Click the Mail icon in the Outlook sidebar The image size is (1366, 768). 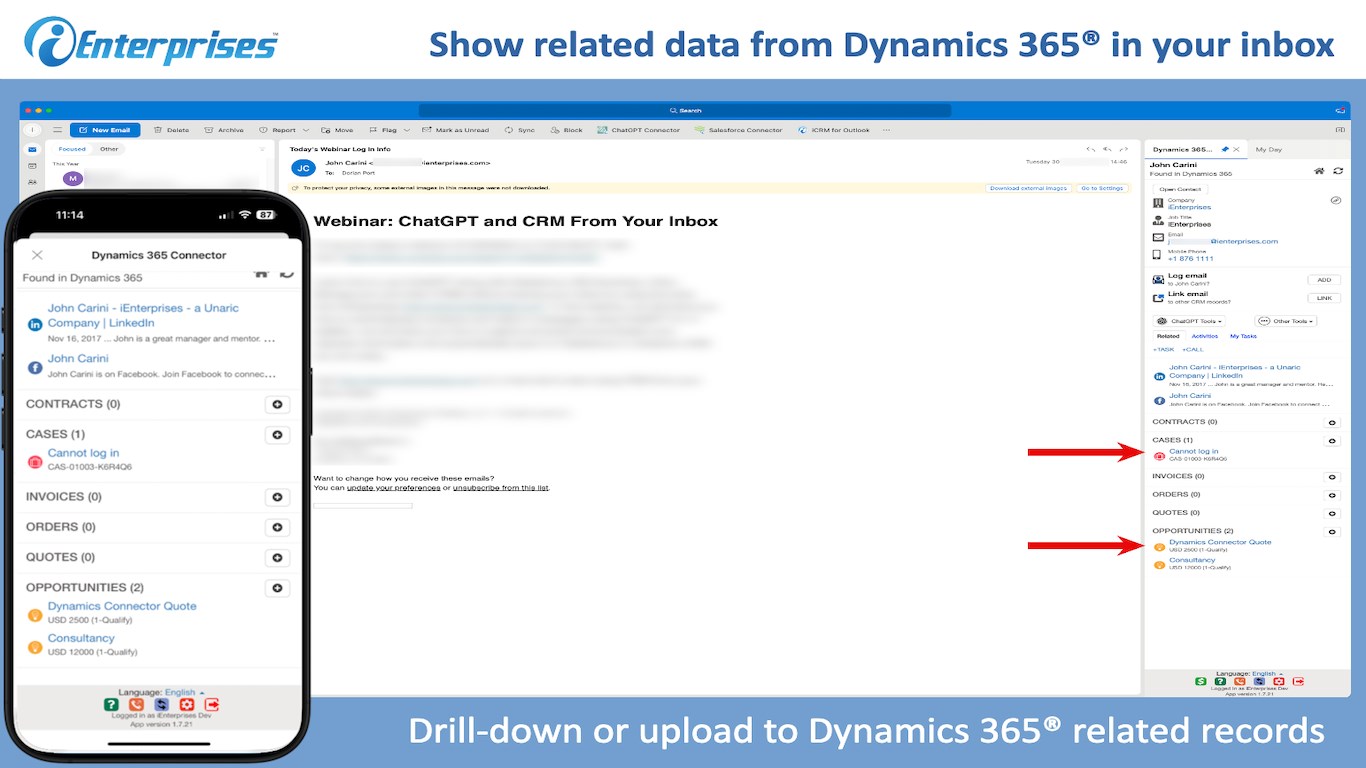[x=32, y=149]
